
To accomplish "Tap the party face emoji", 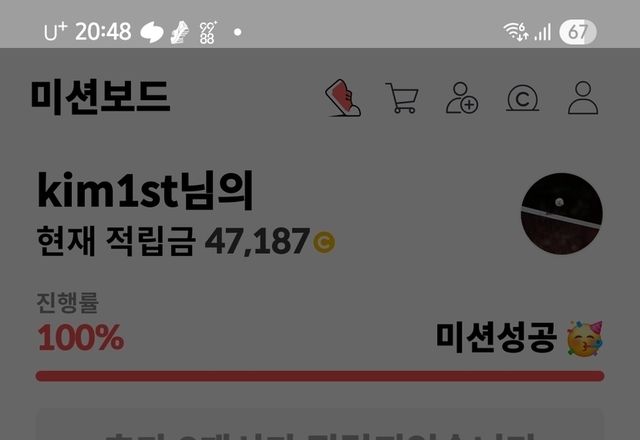I will click(585, 339).
